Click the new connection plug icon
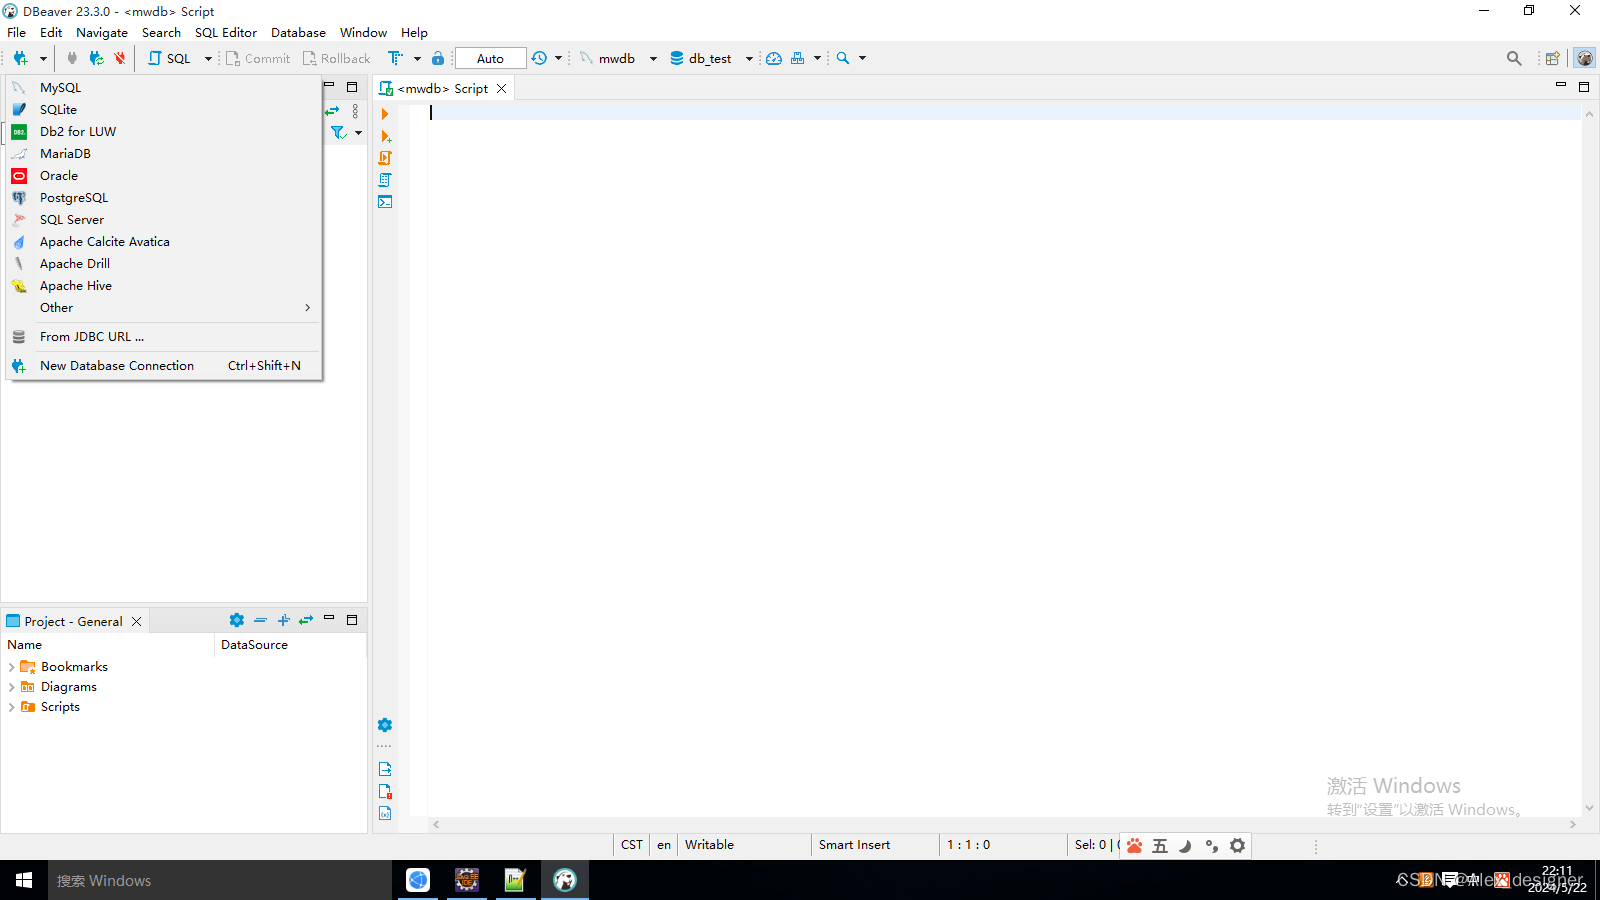 point(20,58)
